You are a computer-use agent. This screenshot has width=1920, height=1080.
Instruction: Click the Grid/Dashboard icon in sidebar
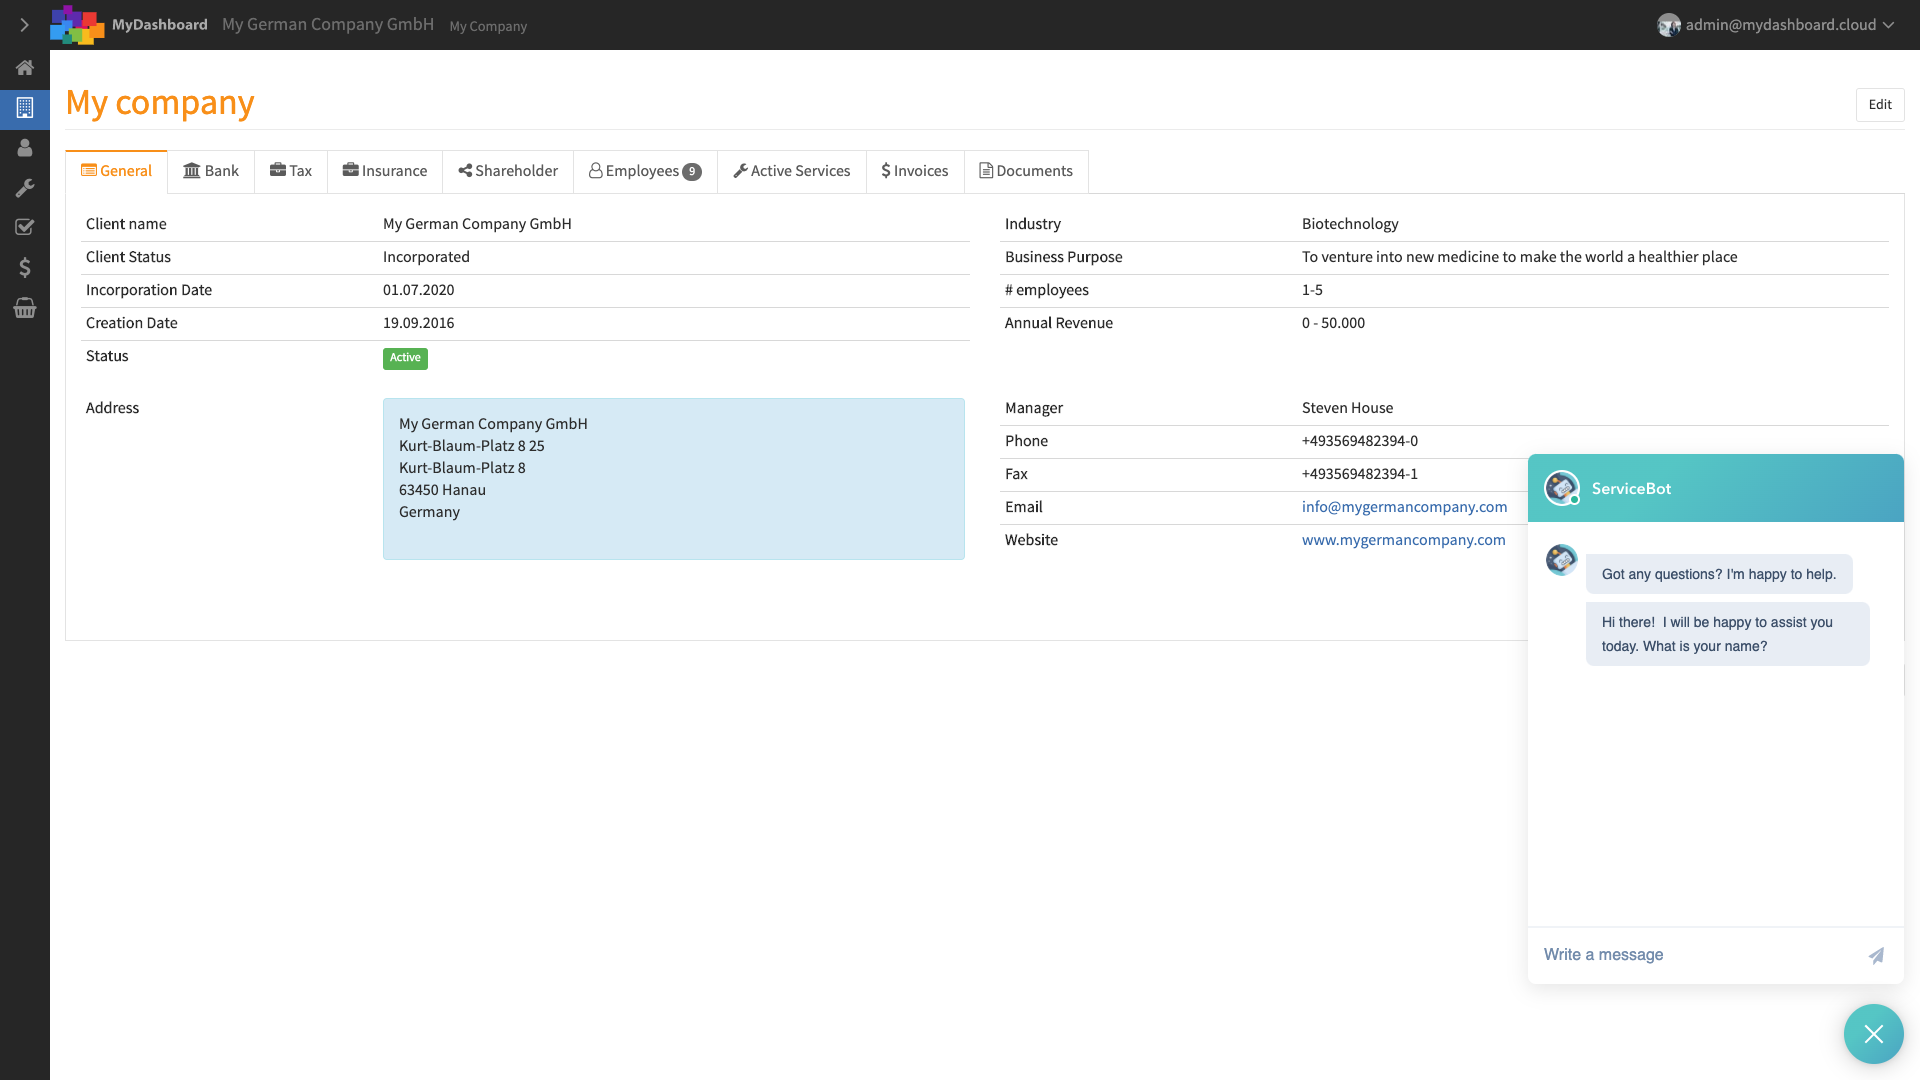point(24,107)
